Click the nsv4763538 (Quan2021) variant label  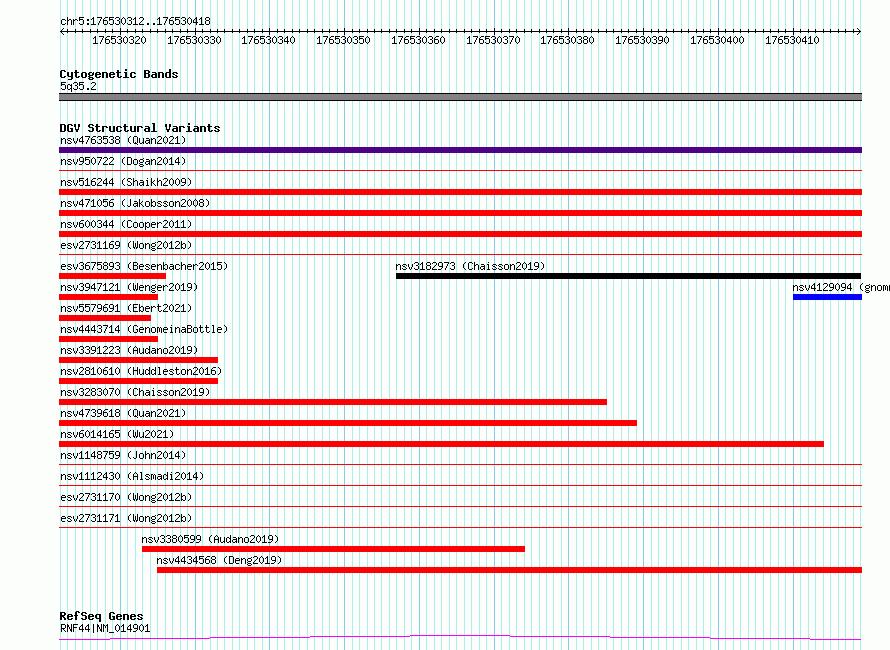click(x=123, y=140)
